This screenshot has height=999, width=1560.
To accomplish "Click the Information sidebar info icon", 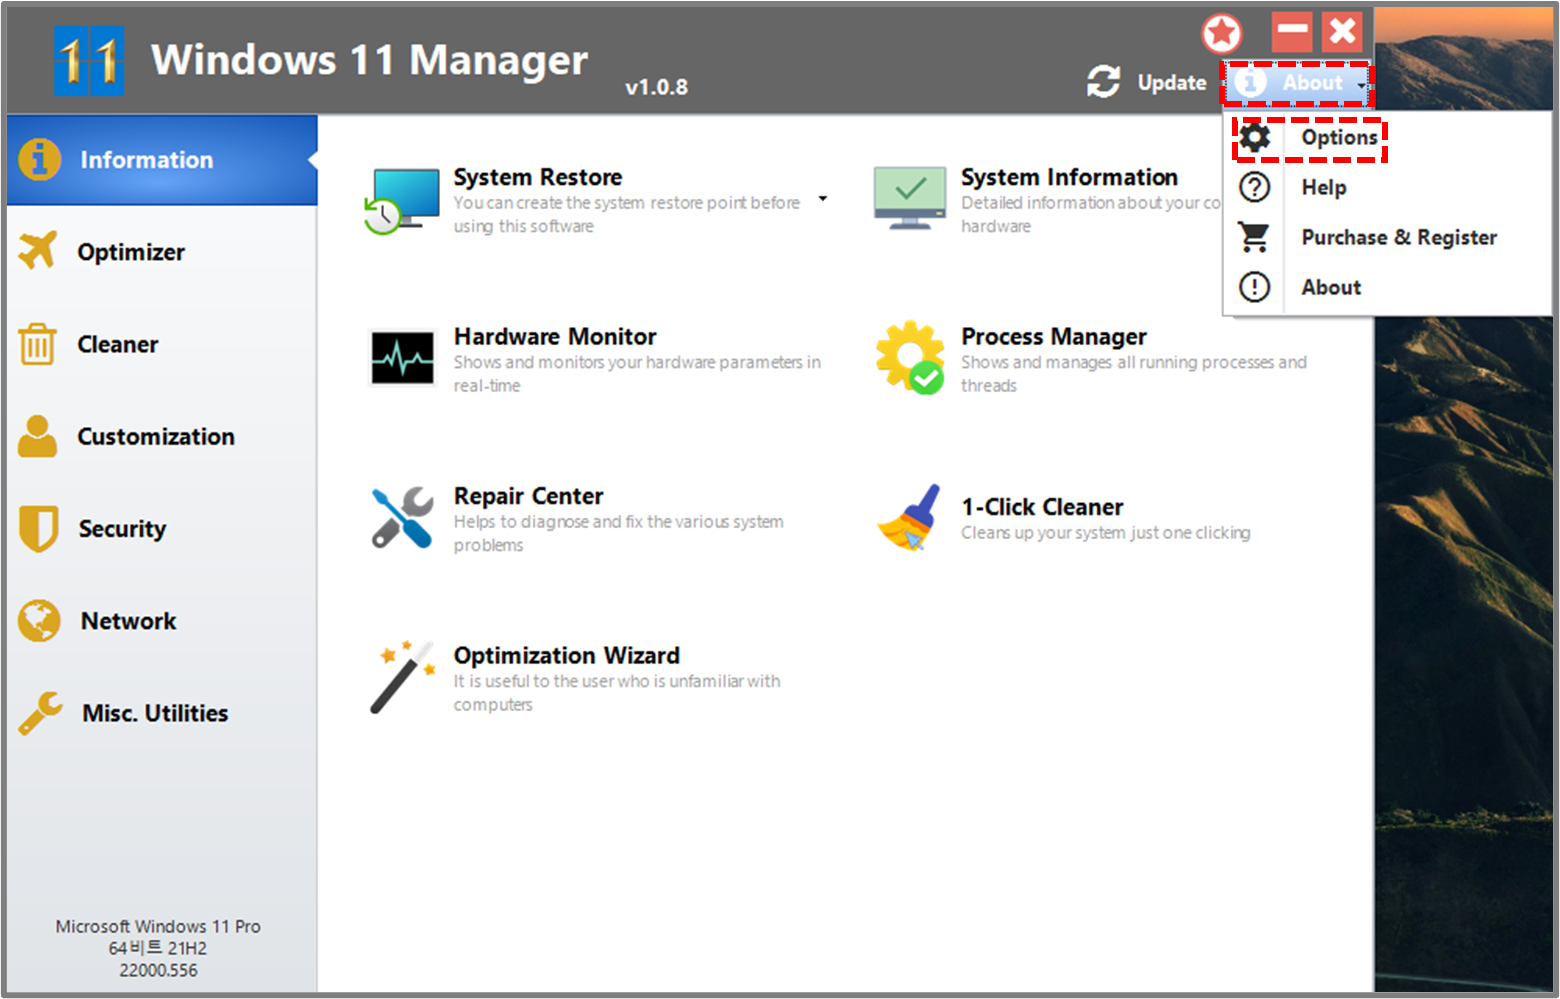I will tap(39, 159).
